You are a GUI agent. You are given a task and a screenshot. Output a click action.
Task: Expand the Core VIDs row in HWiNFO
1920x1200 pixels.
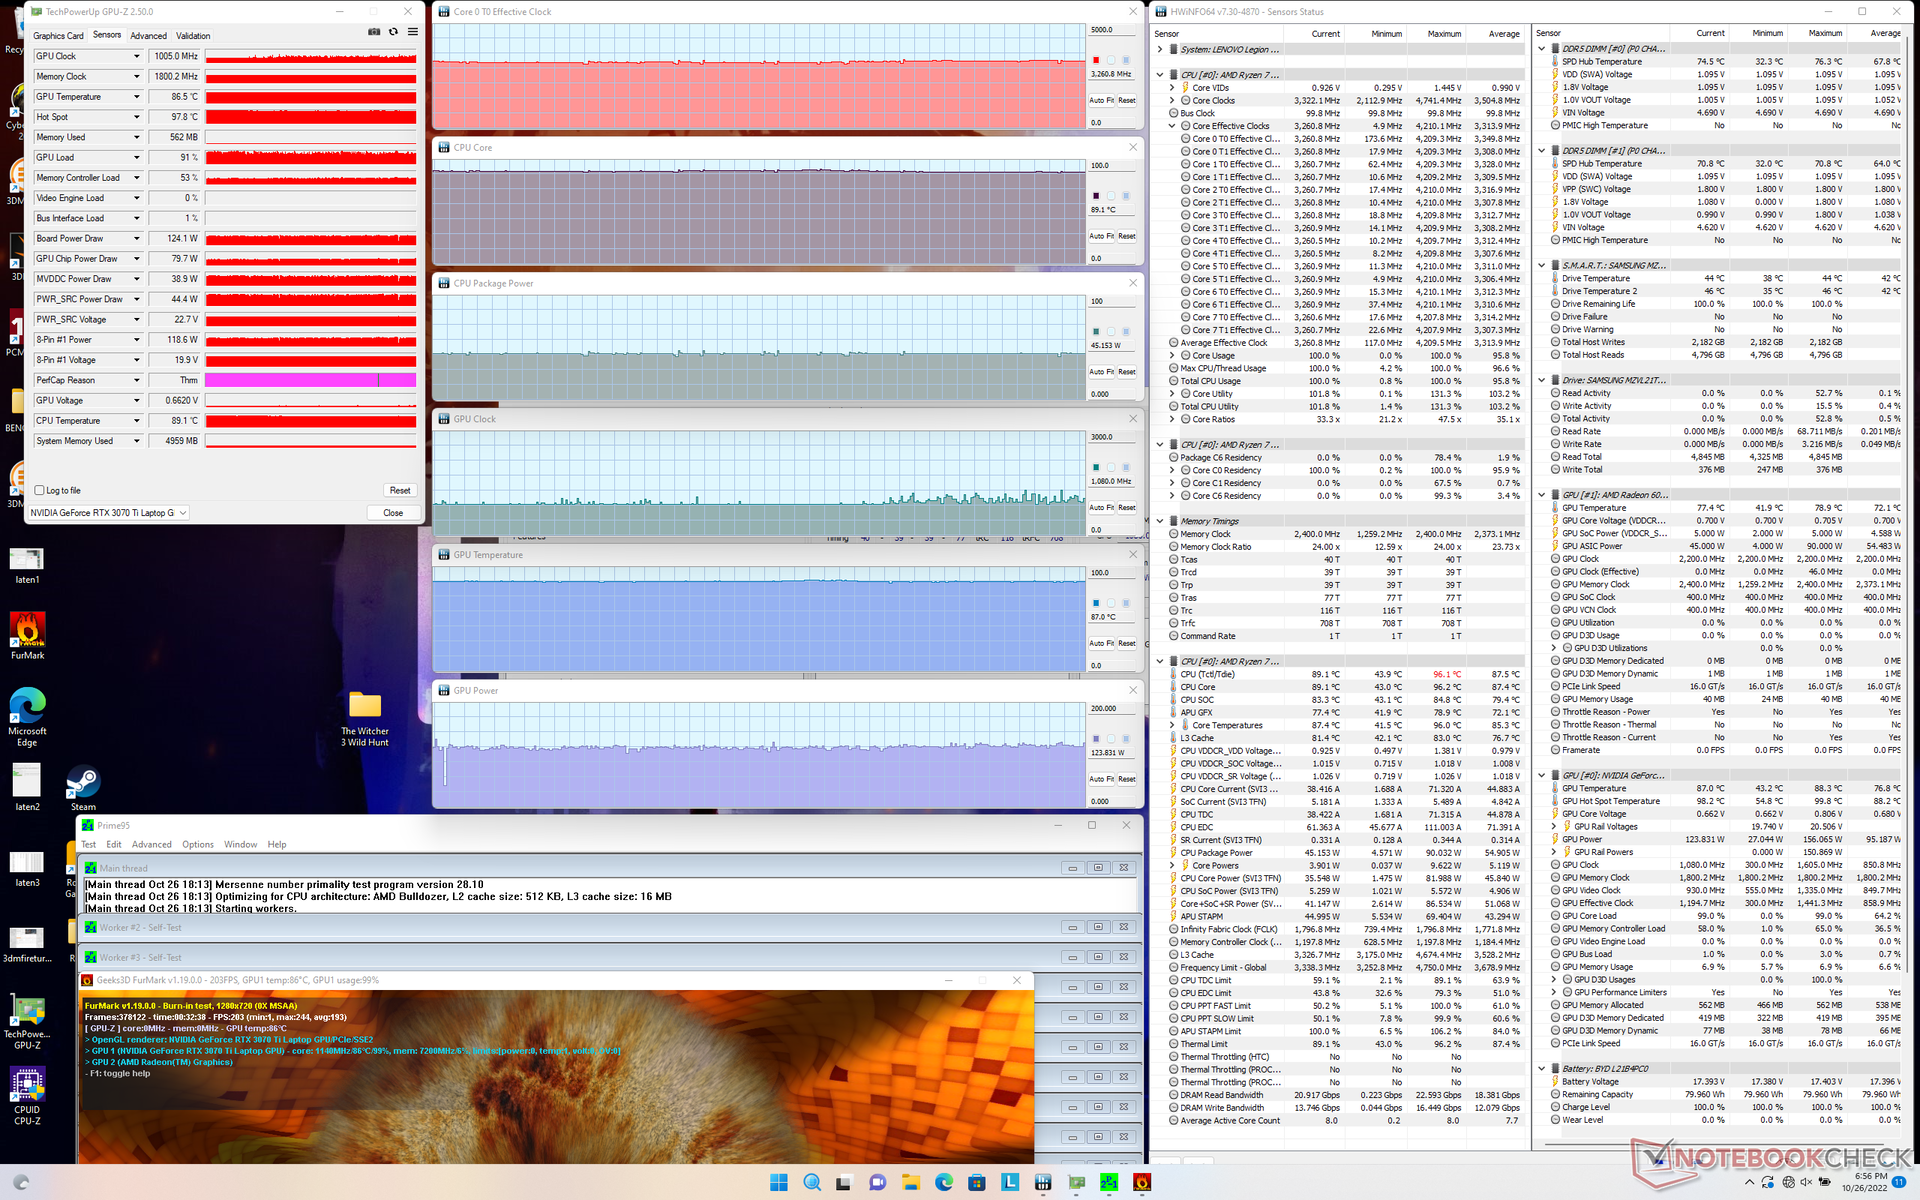pos(1172,88)
